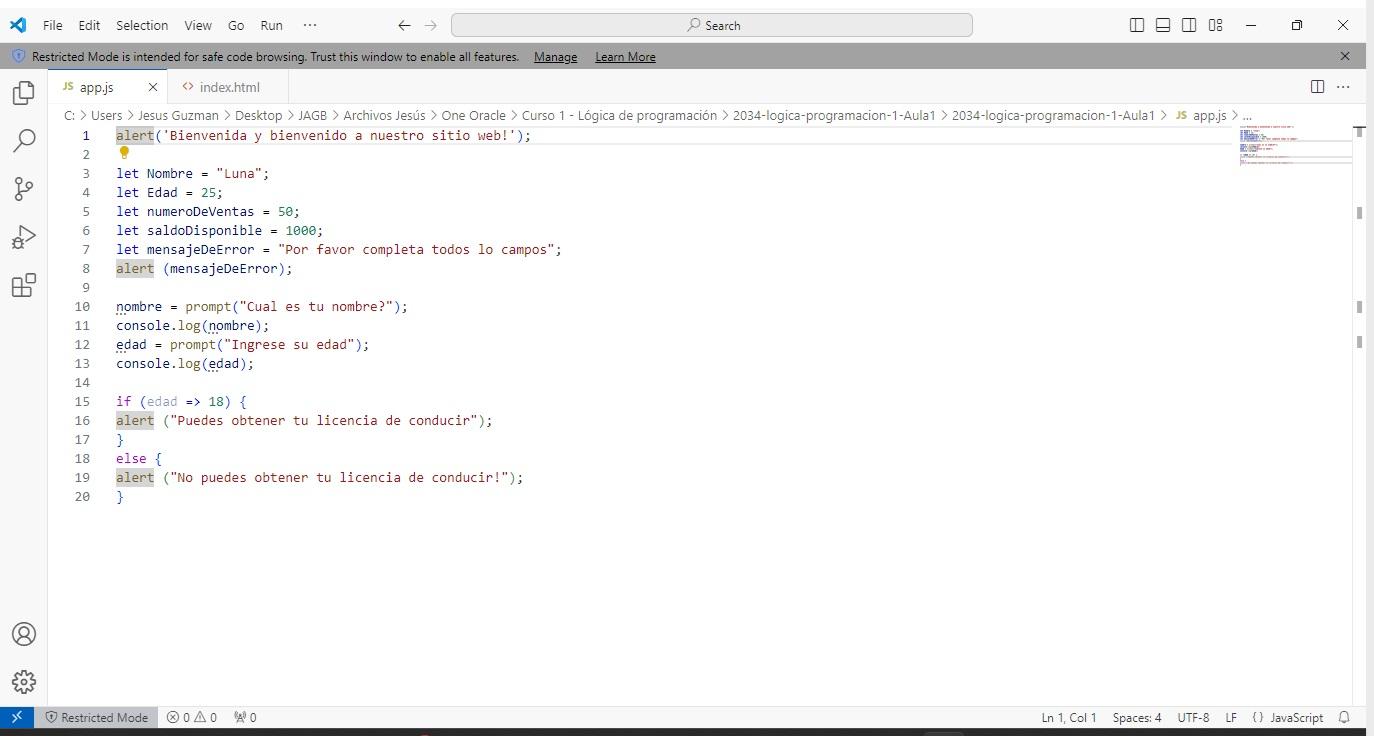Open the Selection menu
The height and width of the screenshot is (736, 1374).
(x=142, y=25)
